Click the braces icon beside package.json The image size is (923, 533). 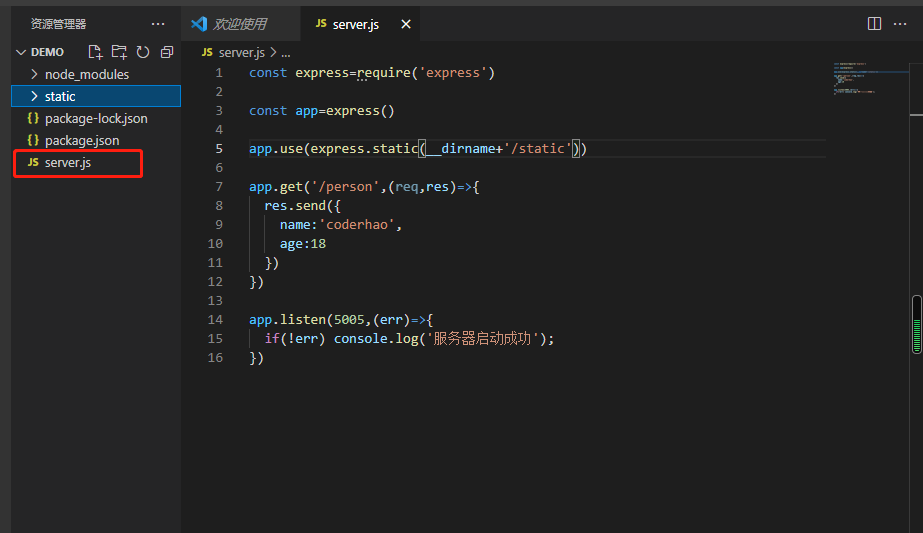click(34, 140)
